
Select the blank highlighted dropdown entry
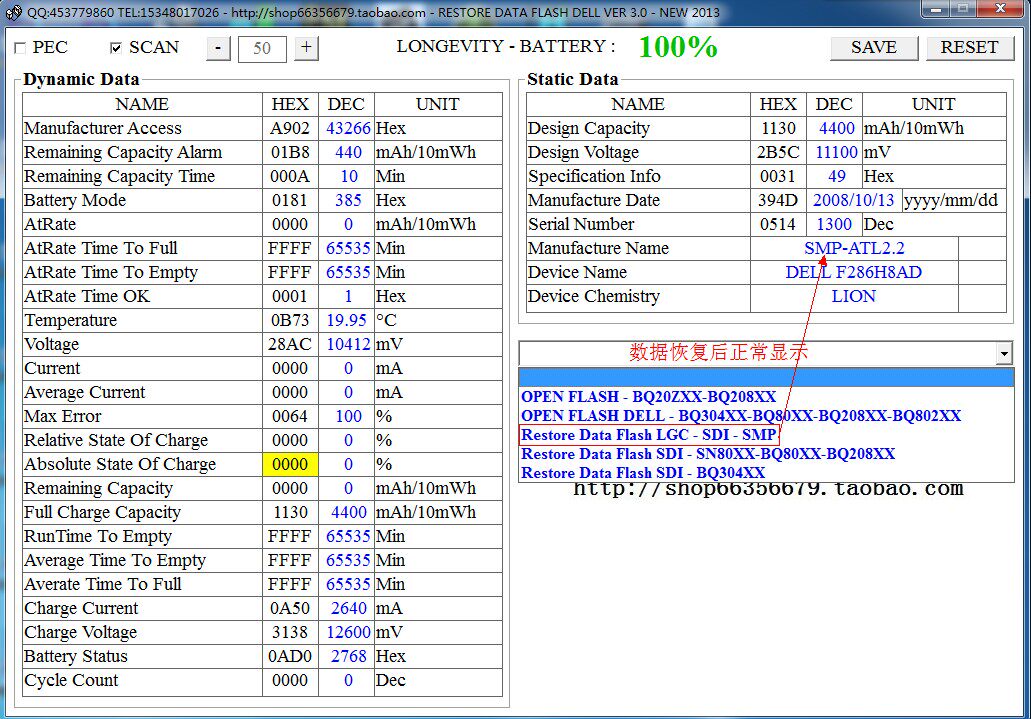(766, 378)
